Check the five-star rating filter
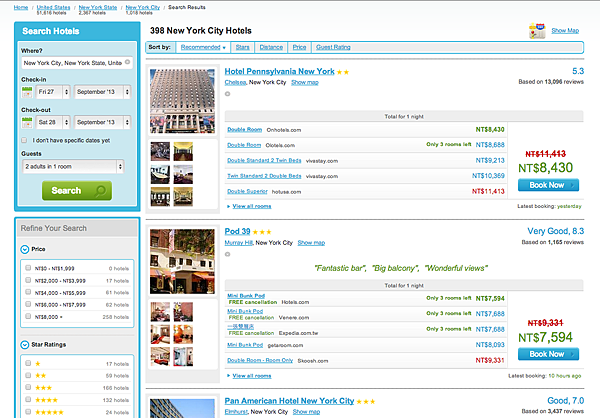The width and height of the screenshot is (600, 418). click(28, 412)
